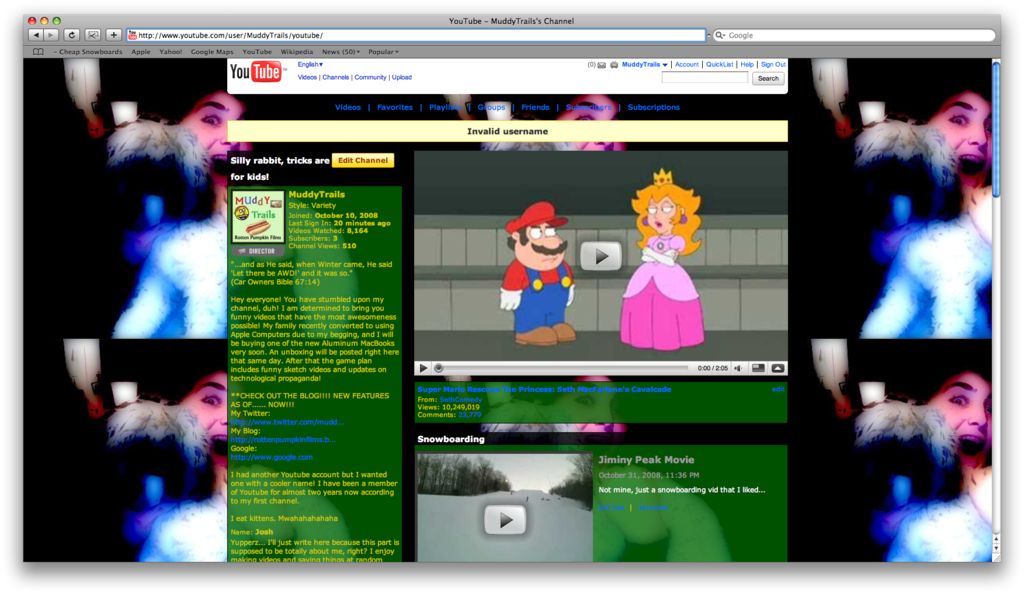Image resolution: width=1024 pixels, height=594 pixels.
Task: Open the Apple bookmark
Action: [x=140, y=52]
